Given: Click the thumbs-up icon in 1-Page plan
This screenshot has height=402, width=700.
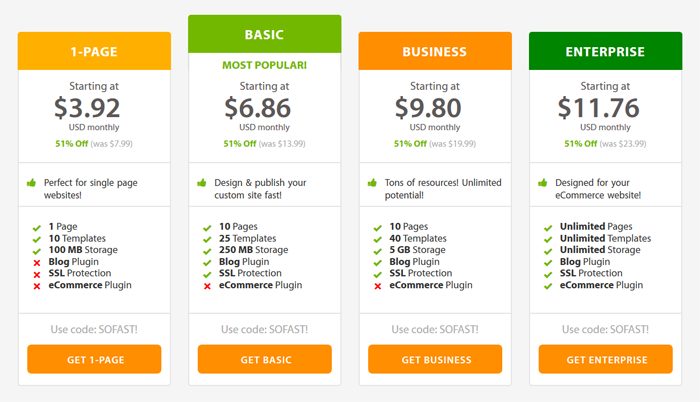Looking at the screenshot, I should 31,183.
